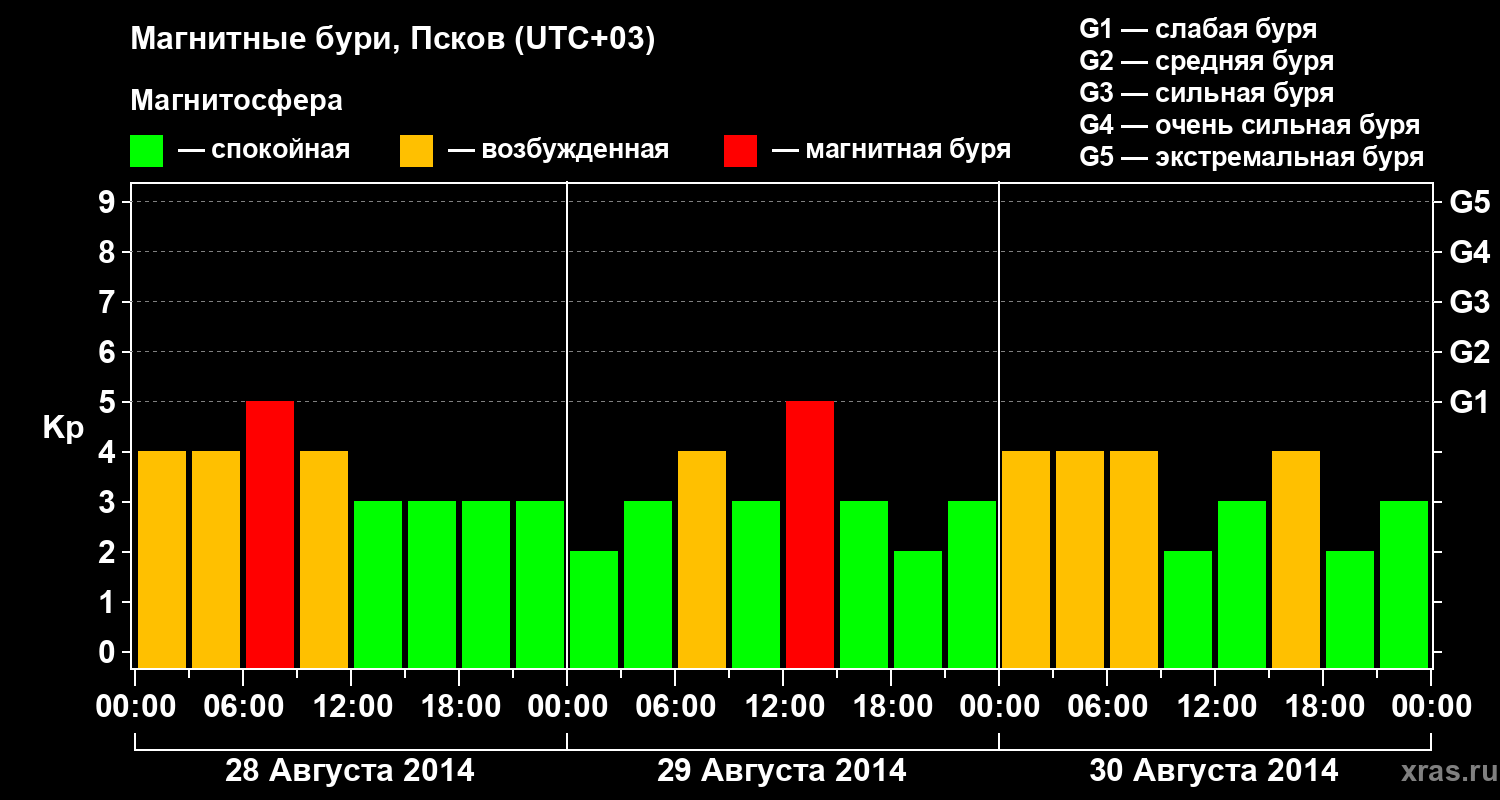This screenshot has width=1500, height=800.
Task: Click 30 August's orange bar at 15:00–18:00
Action: [x=1296, y=559]
